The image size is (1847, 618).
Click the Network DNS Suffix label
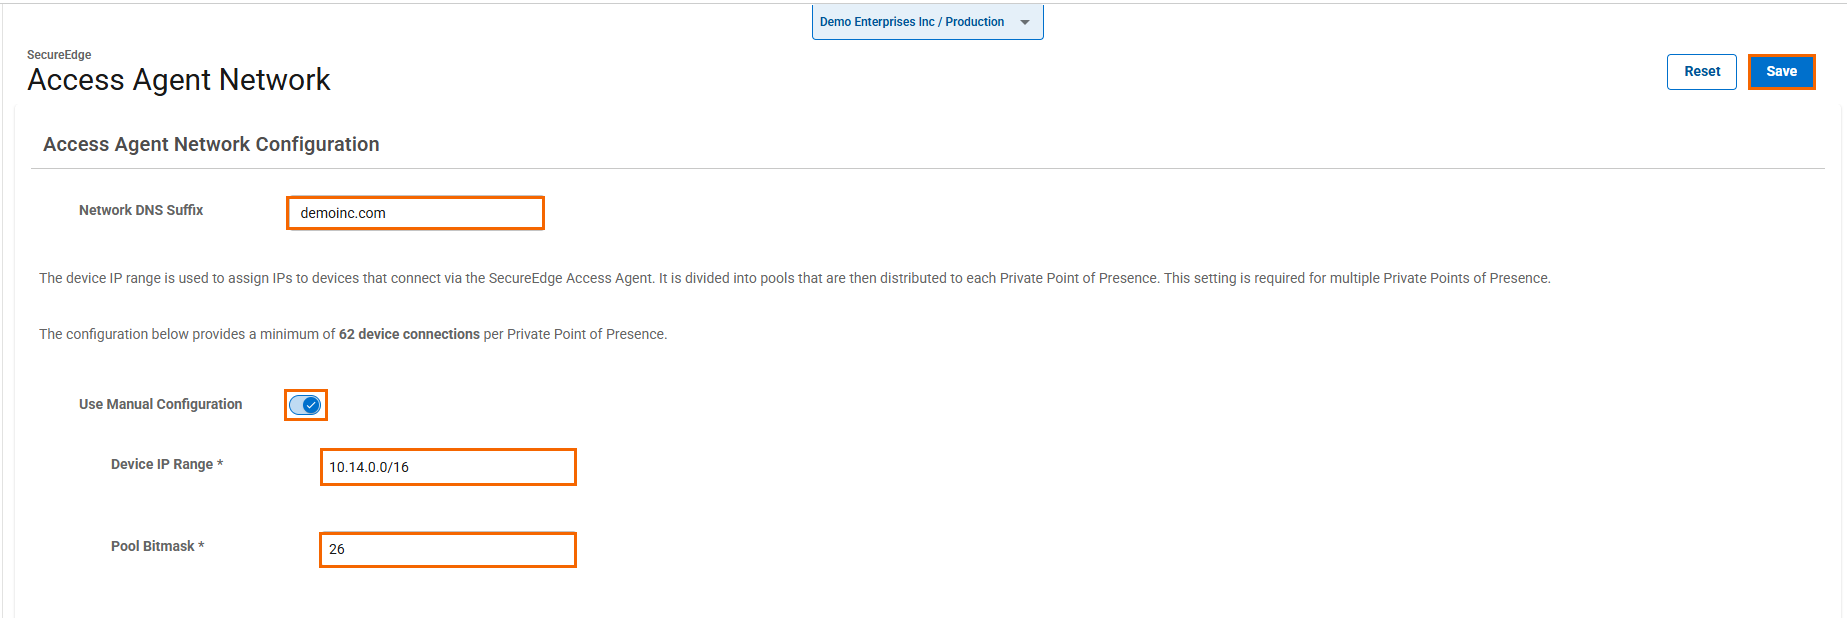click(141, 210)
